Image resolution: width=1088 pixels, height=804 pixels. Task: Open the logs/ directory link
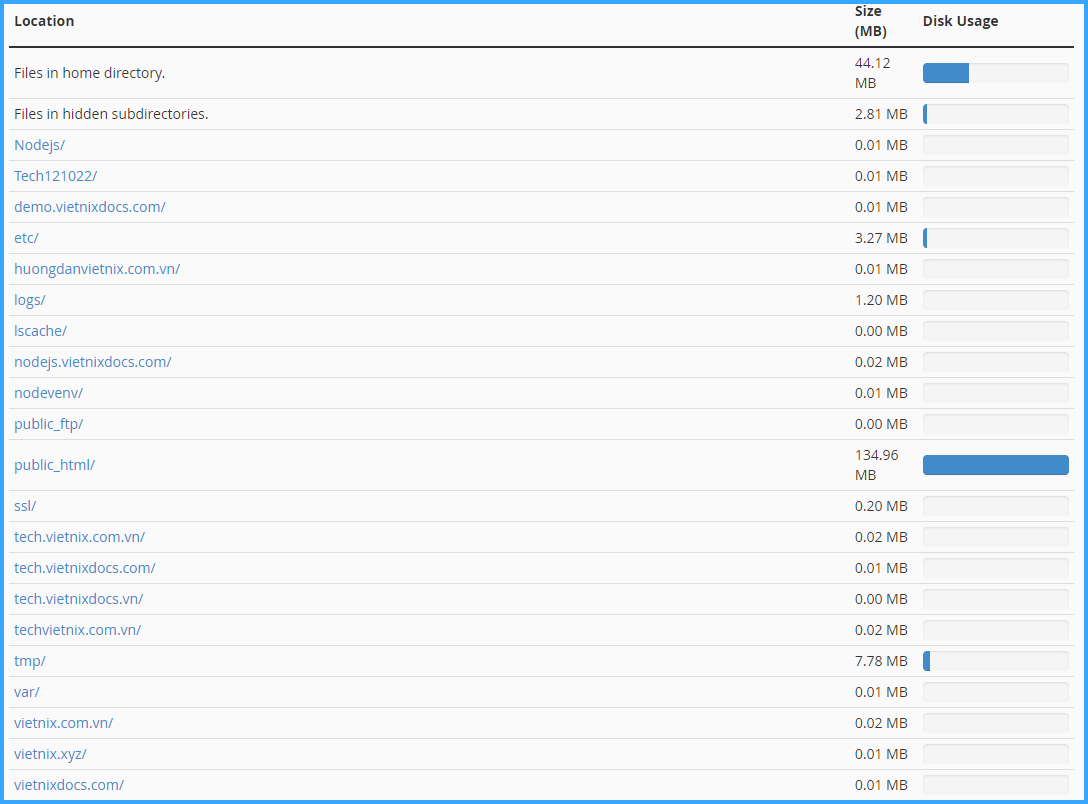[x=30, y=300]
